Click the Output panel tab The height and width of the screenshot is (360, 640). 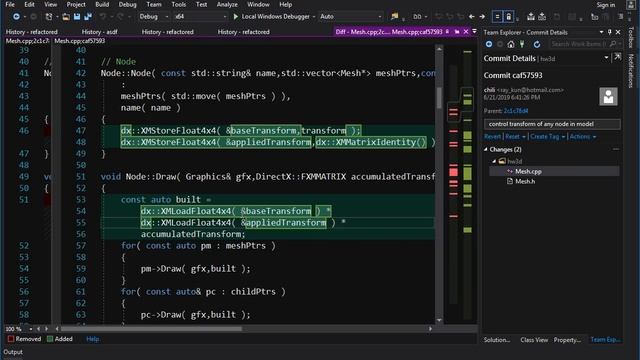[13, 352]
